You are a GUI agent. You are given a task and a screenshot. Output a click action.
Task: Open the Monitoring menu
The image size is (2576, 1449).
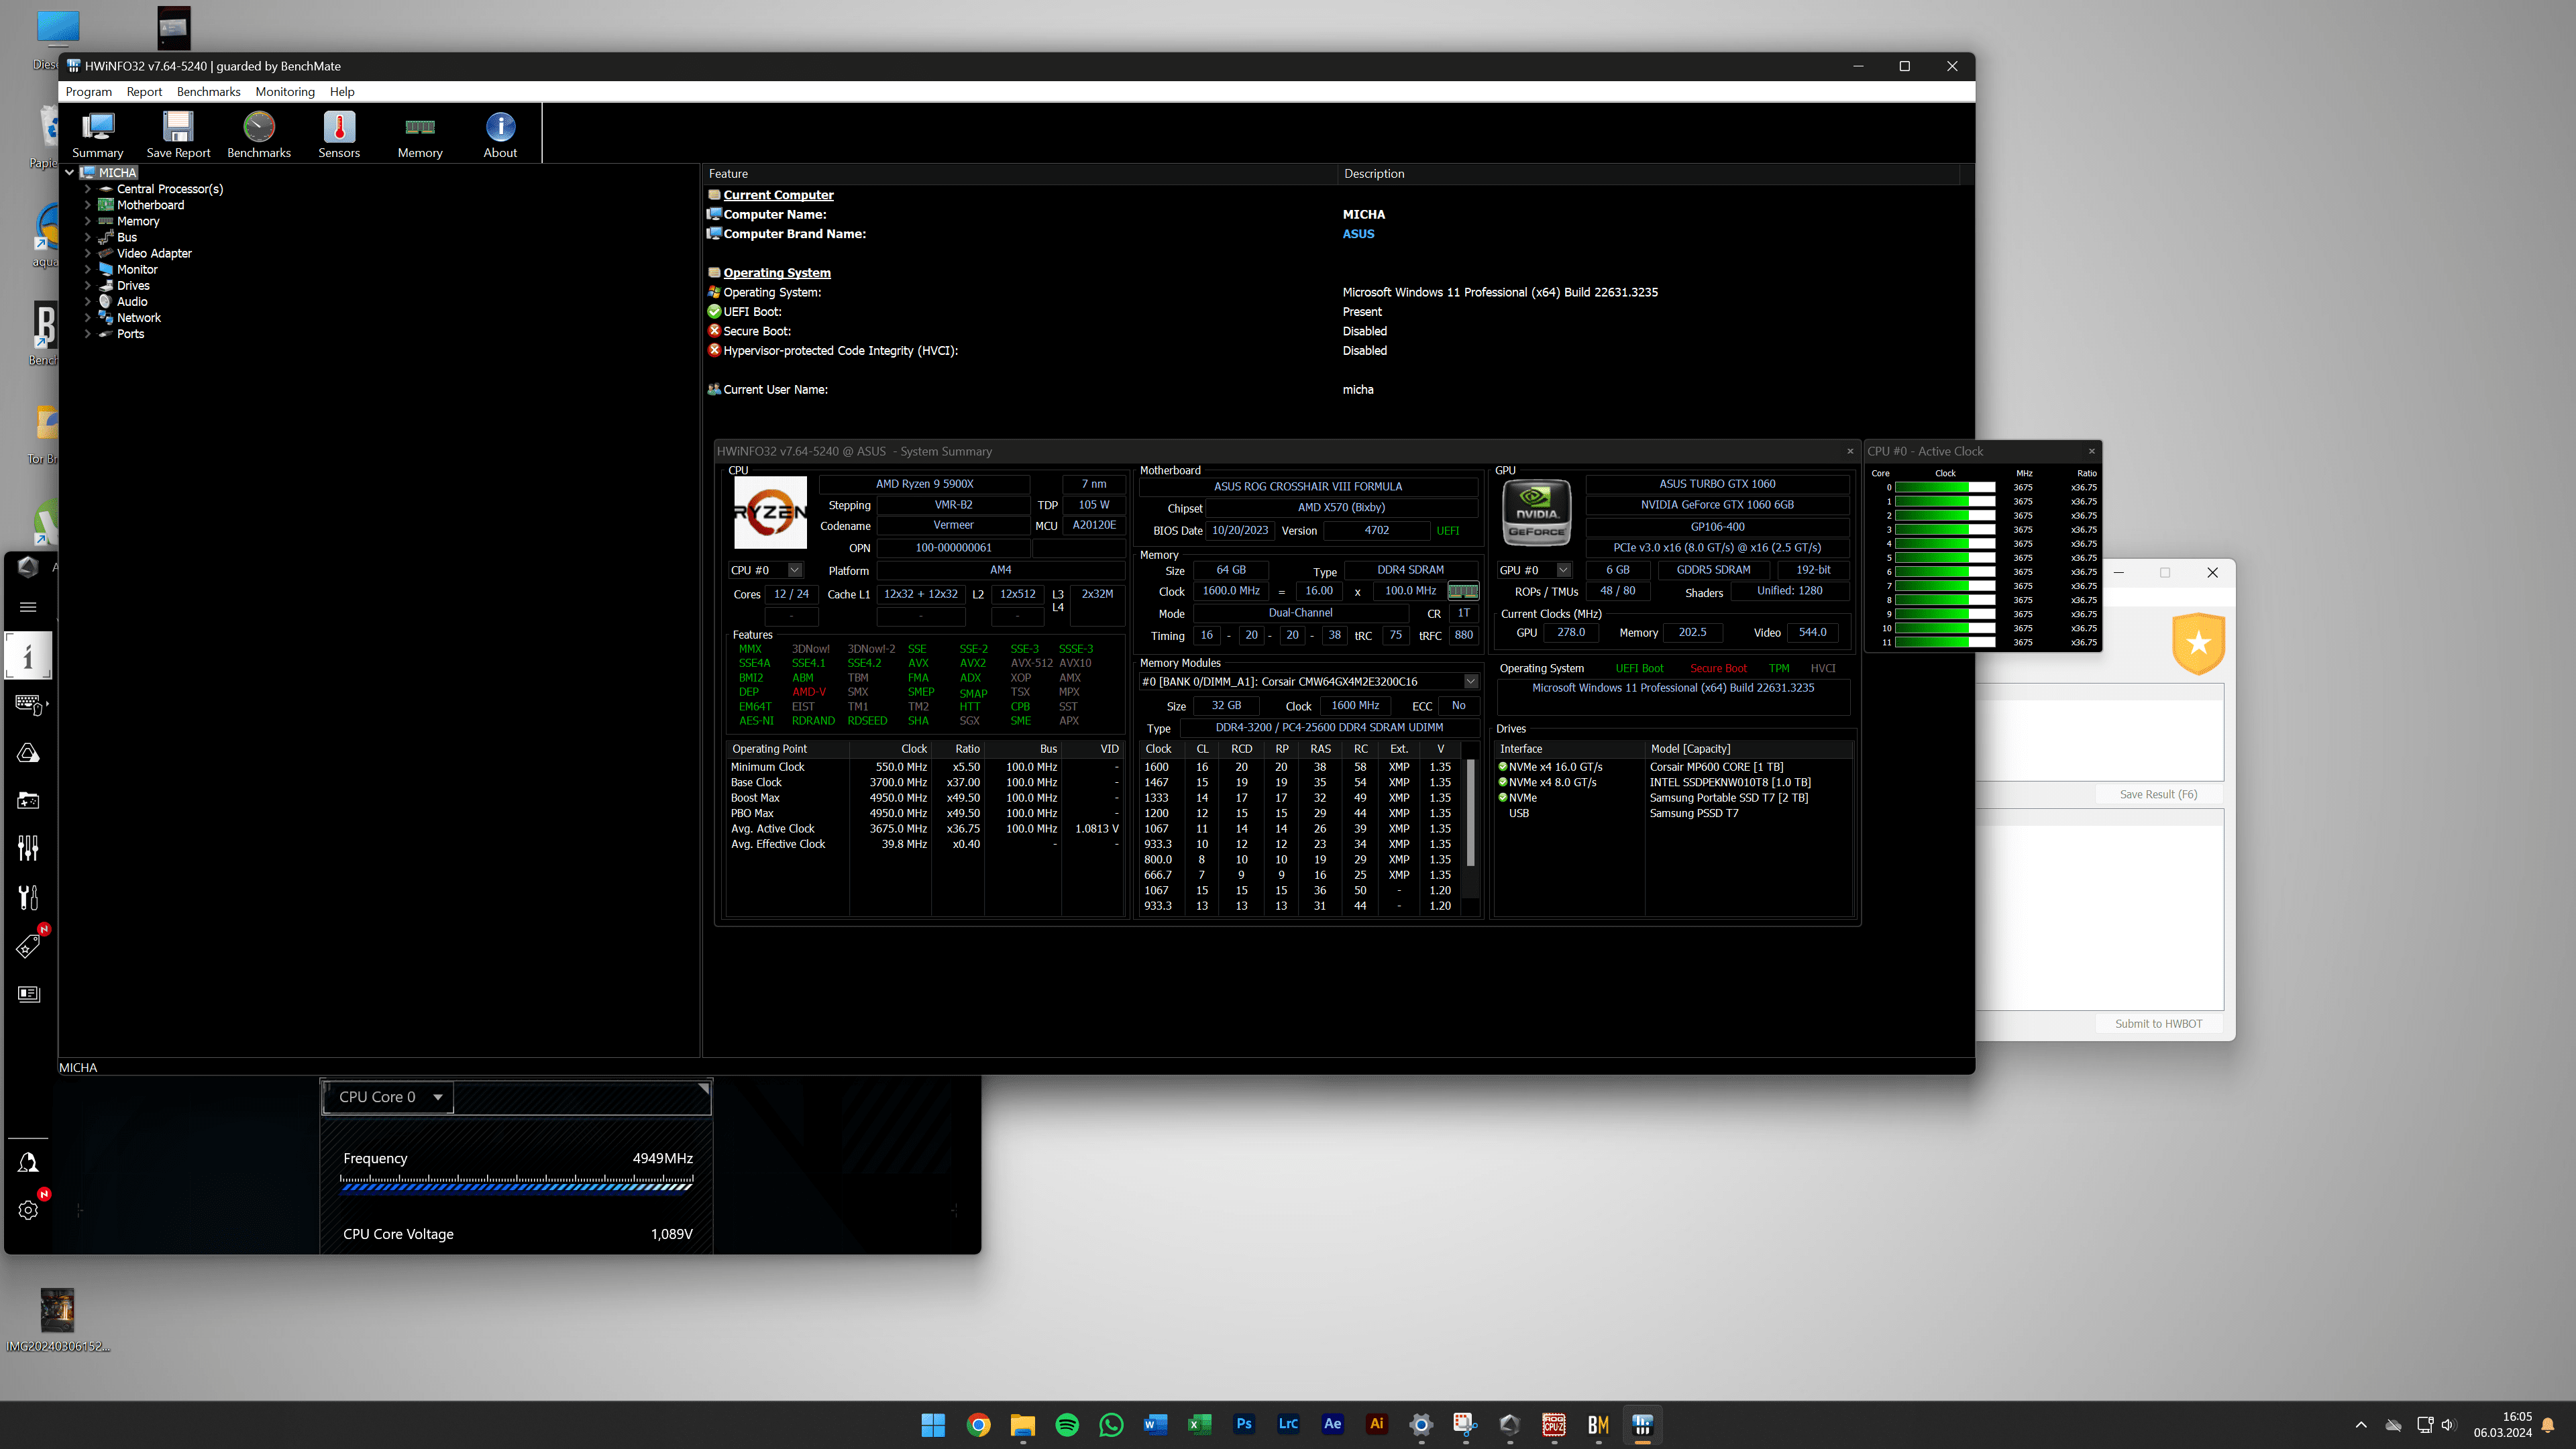coord(285,91)
